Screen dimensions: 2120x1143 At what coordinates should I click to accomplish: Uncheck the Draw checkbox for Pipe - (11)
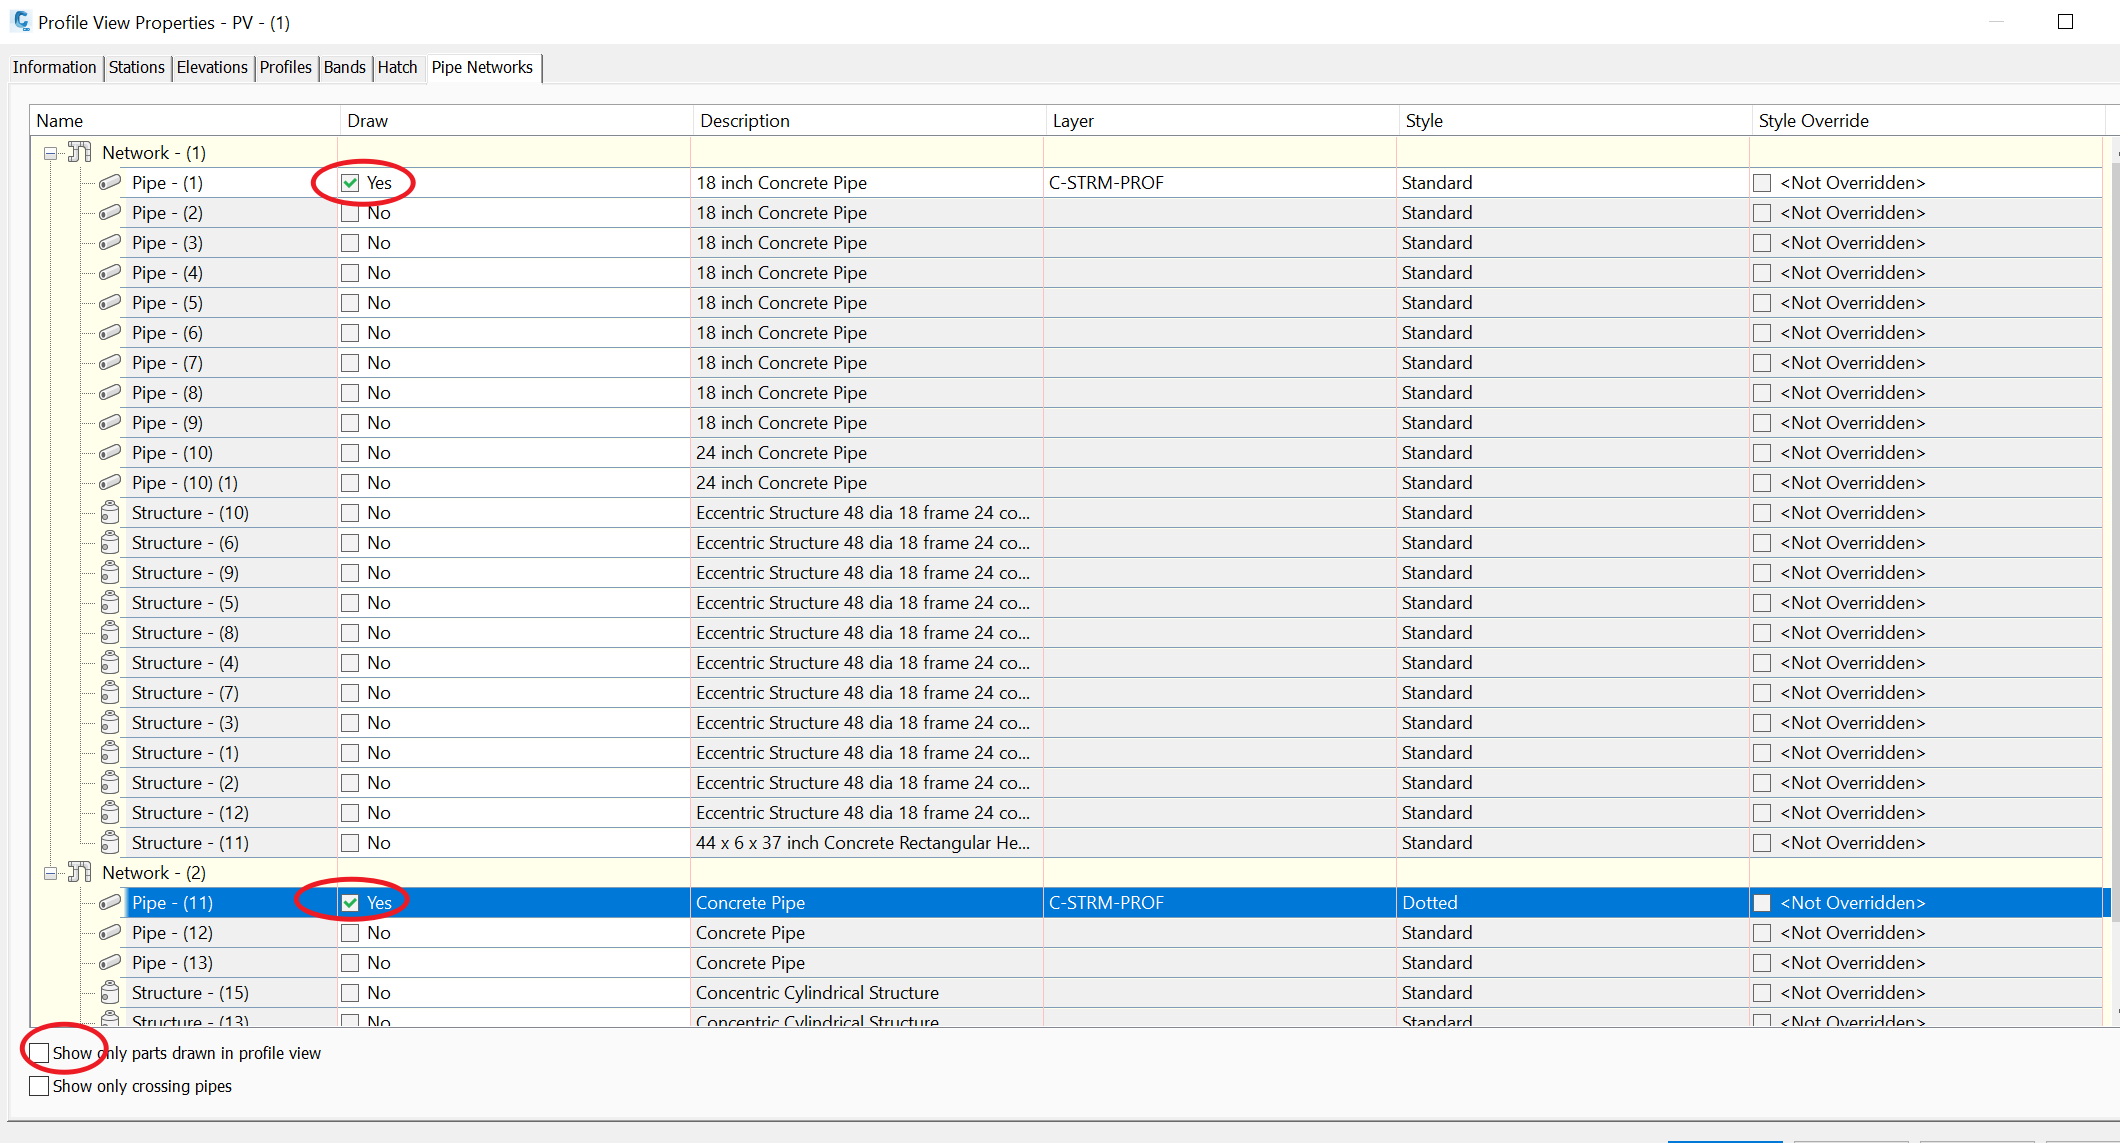pyautogui.click(x=350, y=903)
